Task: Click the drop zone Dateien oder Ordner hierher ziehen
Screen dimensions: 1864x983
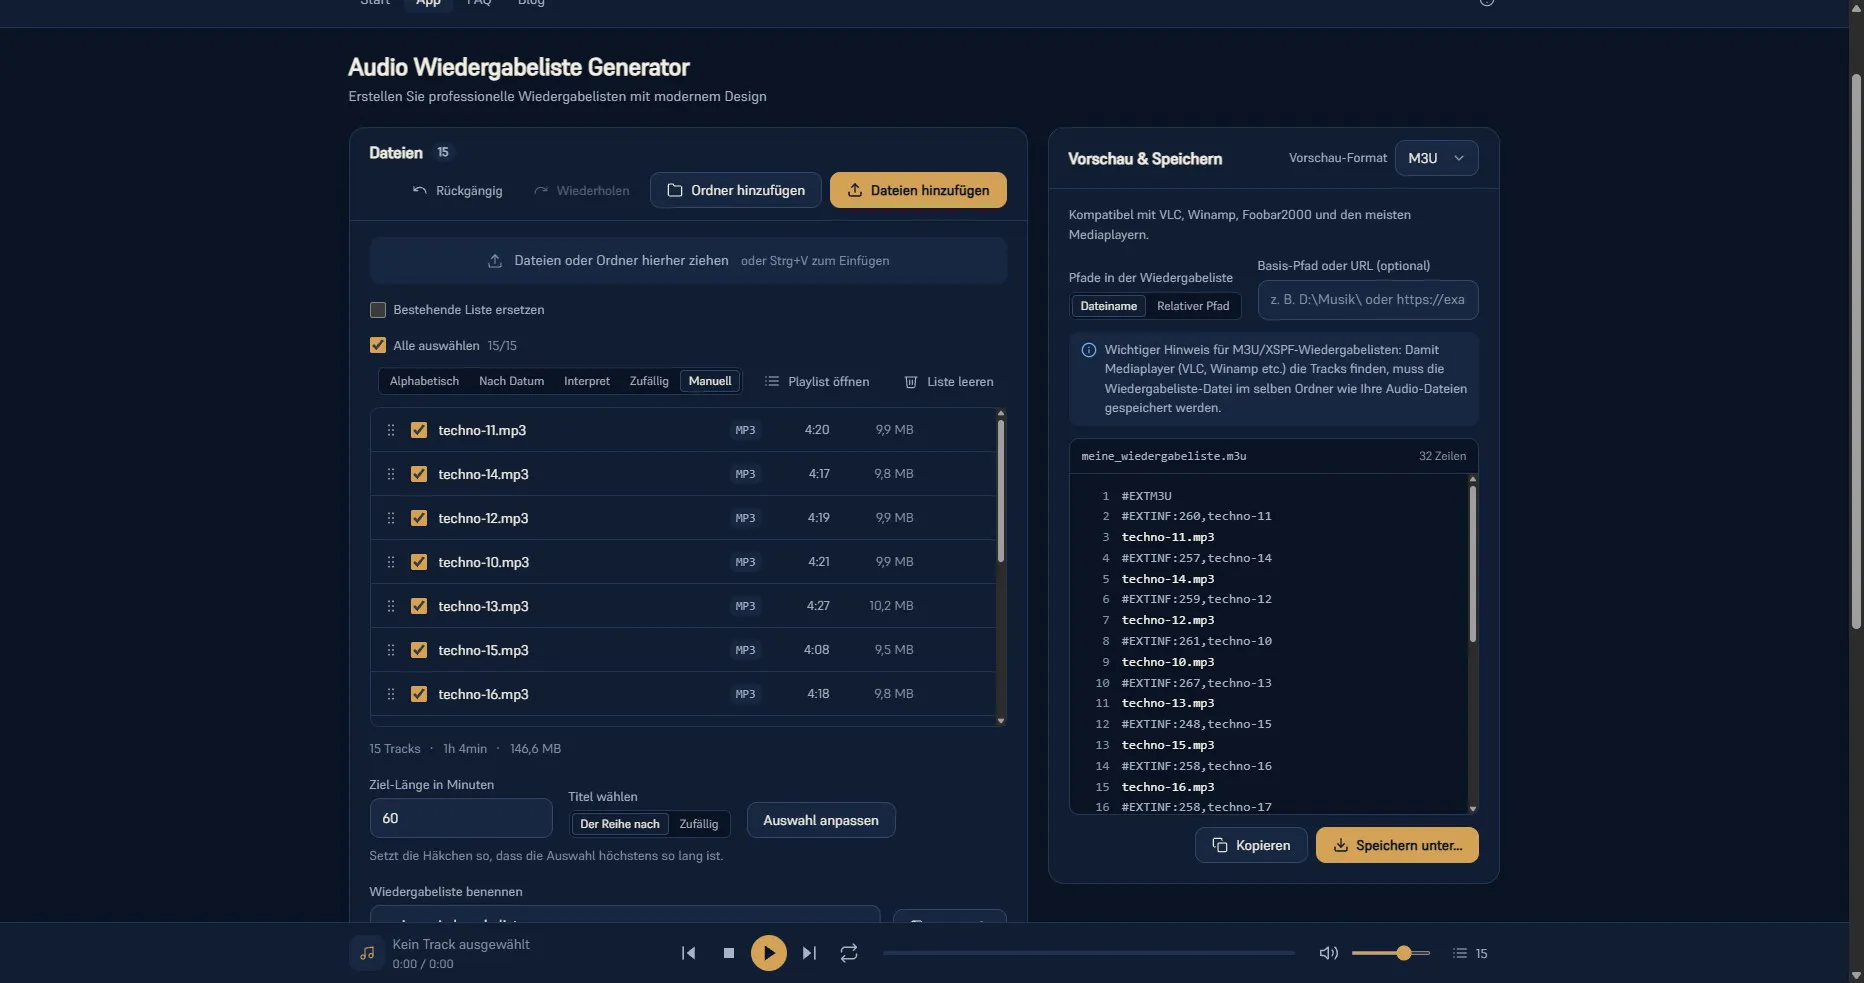Action: click(688, 261)
